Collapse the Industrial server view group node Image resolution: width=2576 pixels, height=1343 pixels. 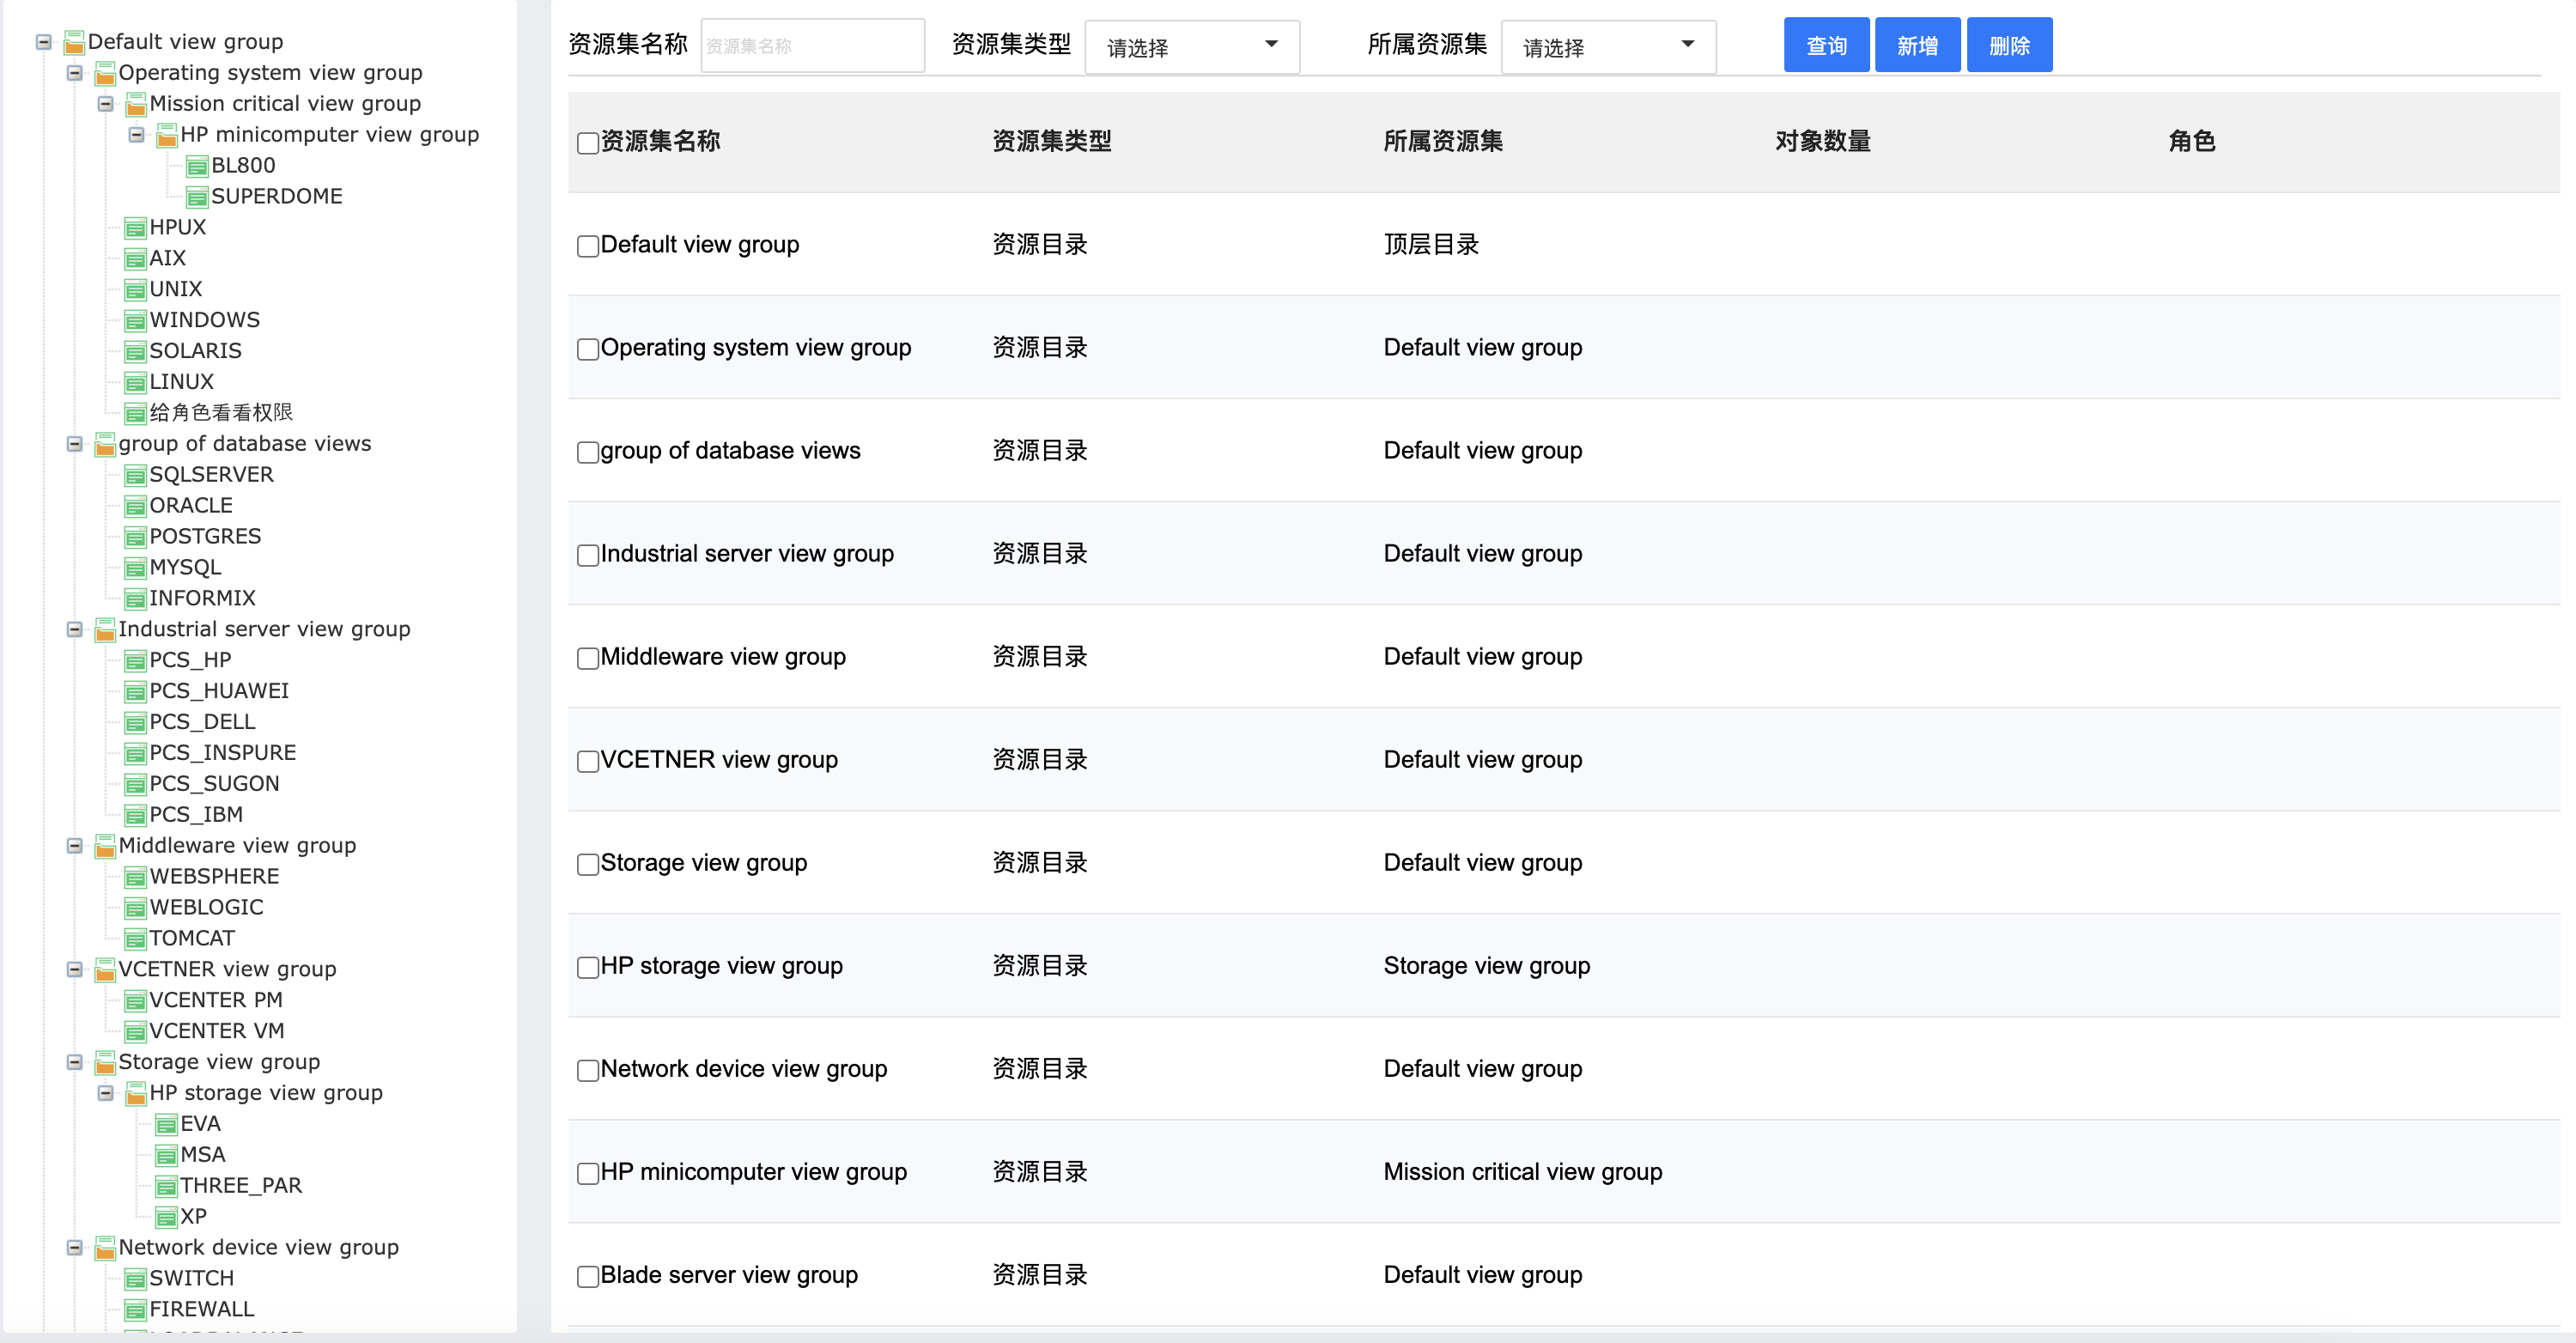74,629
